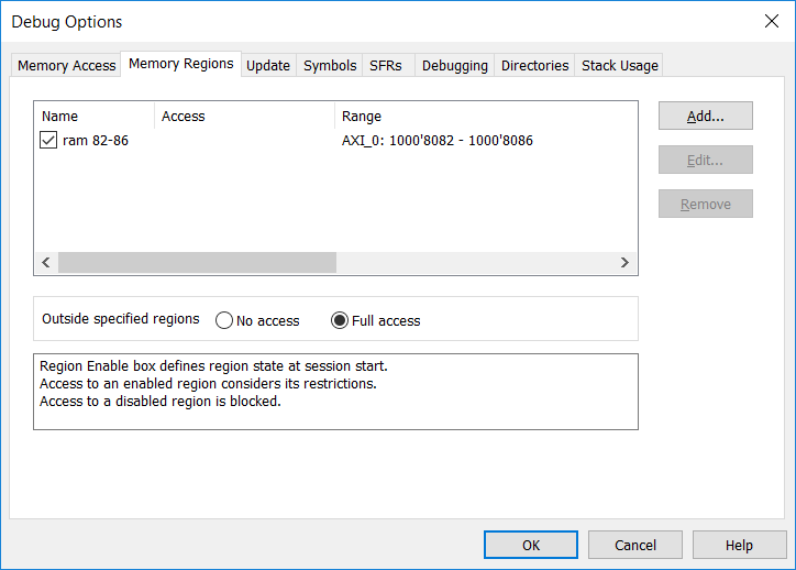Open the Symbols tab
The width and height of the screenshot is (796, 570).
point(330,65)
